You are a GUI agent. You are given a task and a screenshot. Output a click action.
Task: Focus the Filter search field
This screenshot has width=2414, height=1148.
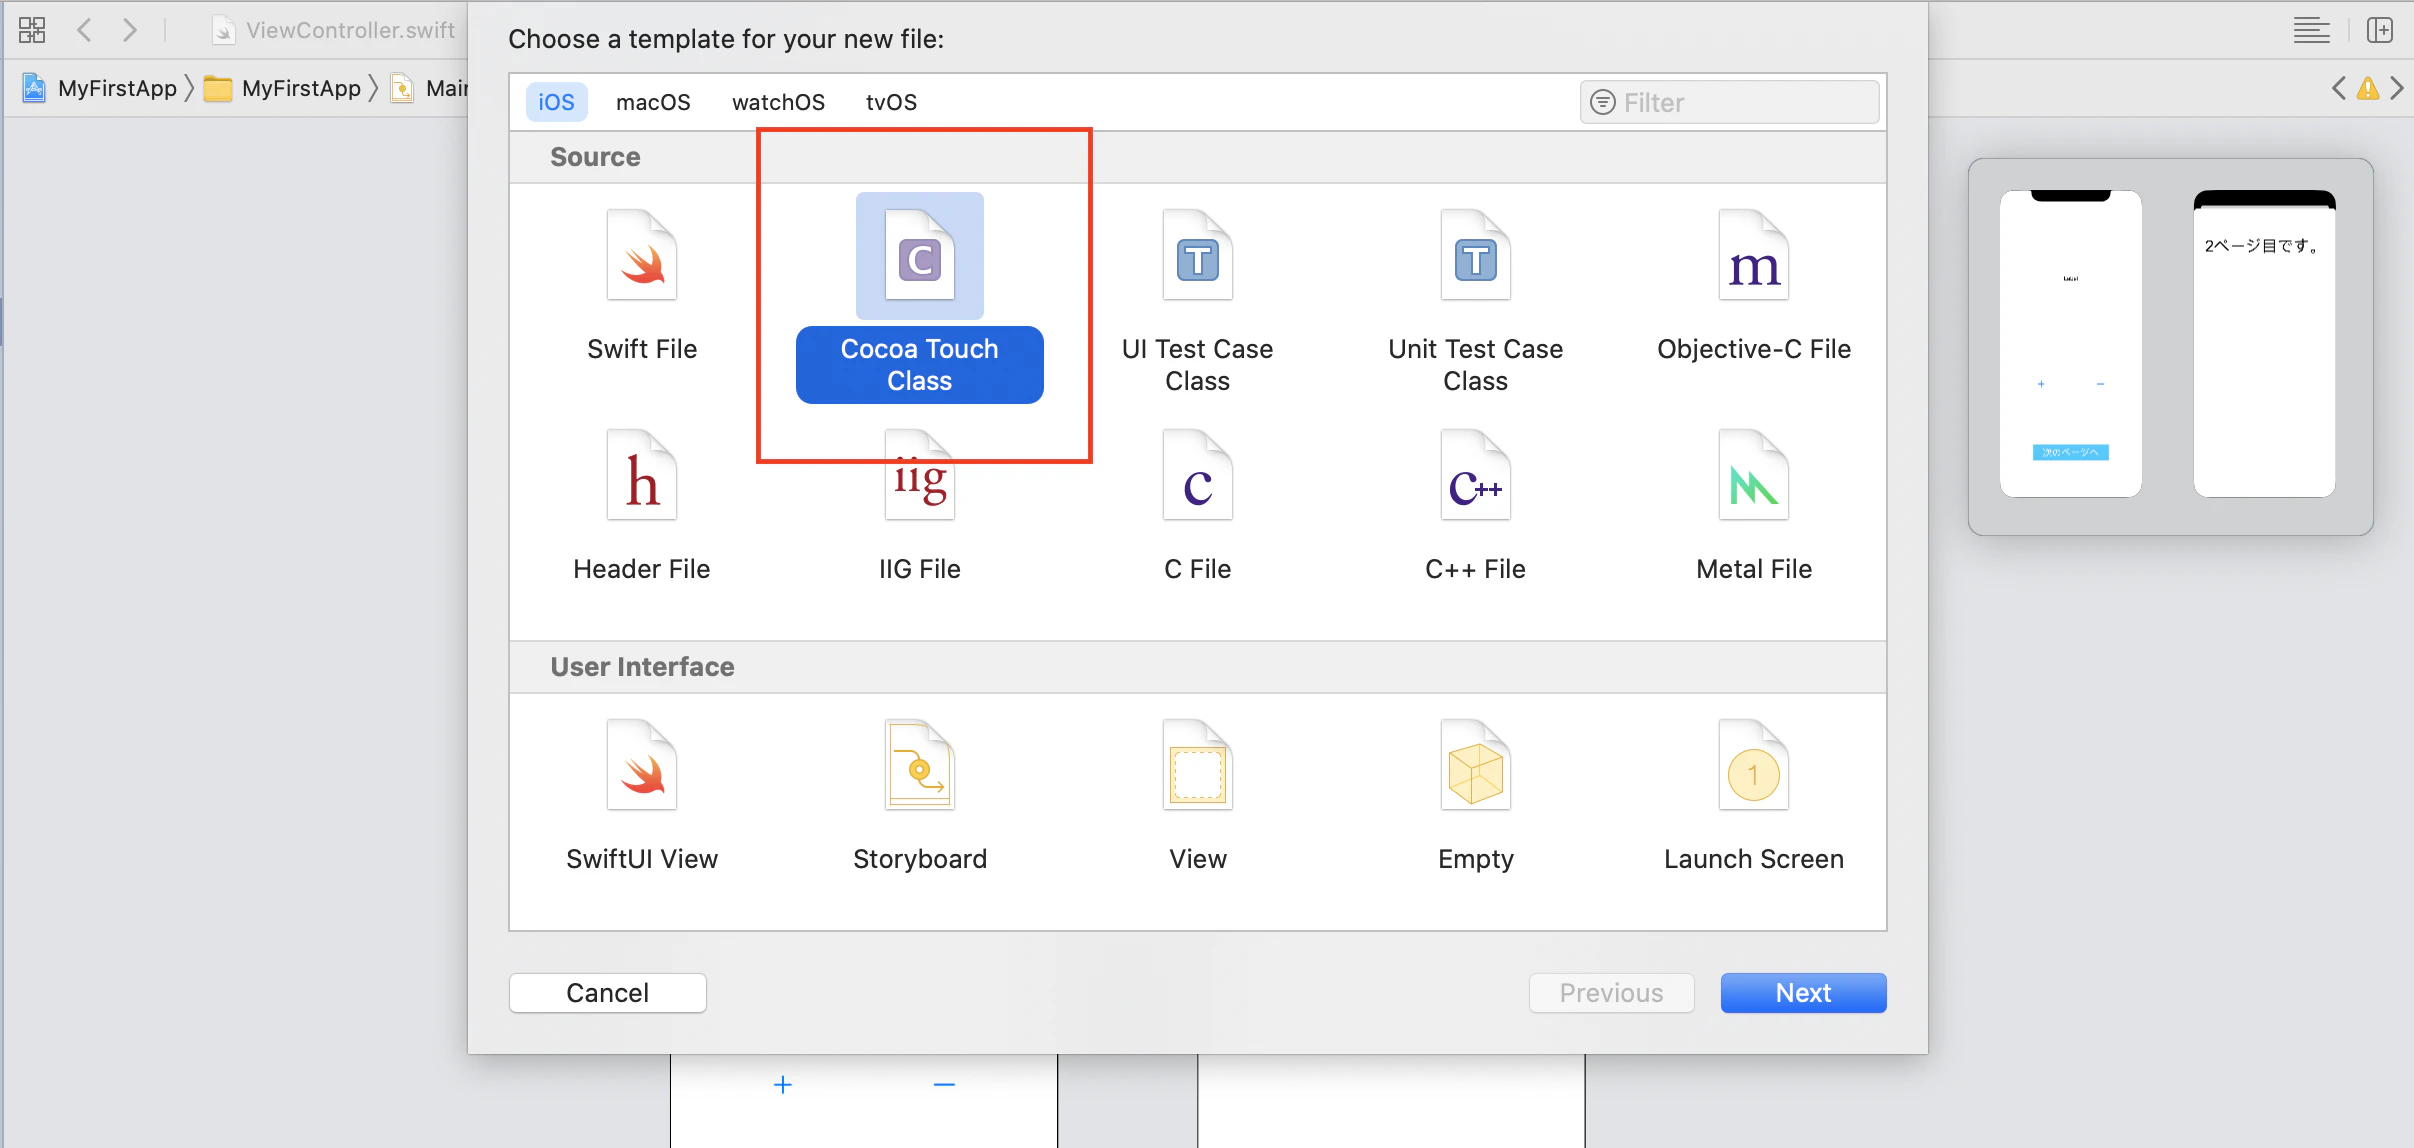[1729, 102]
